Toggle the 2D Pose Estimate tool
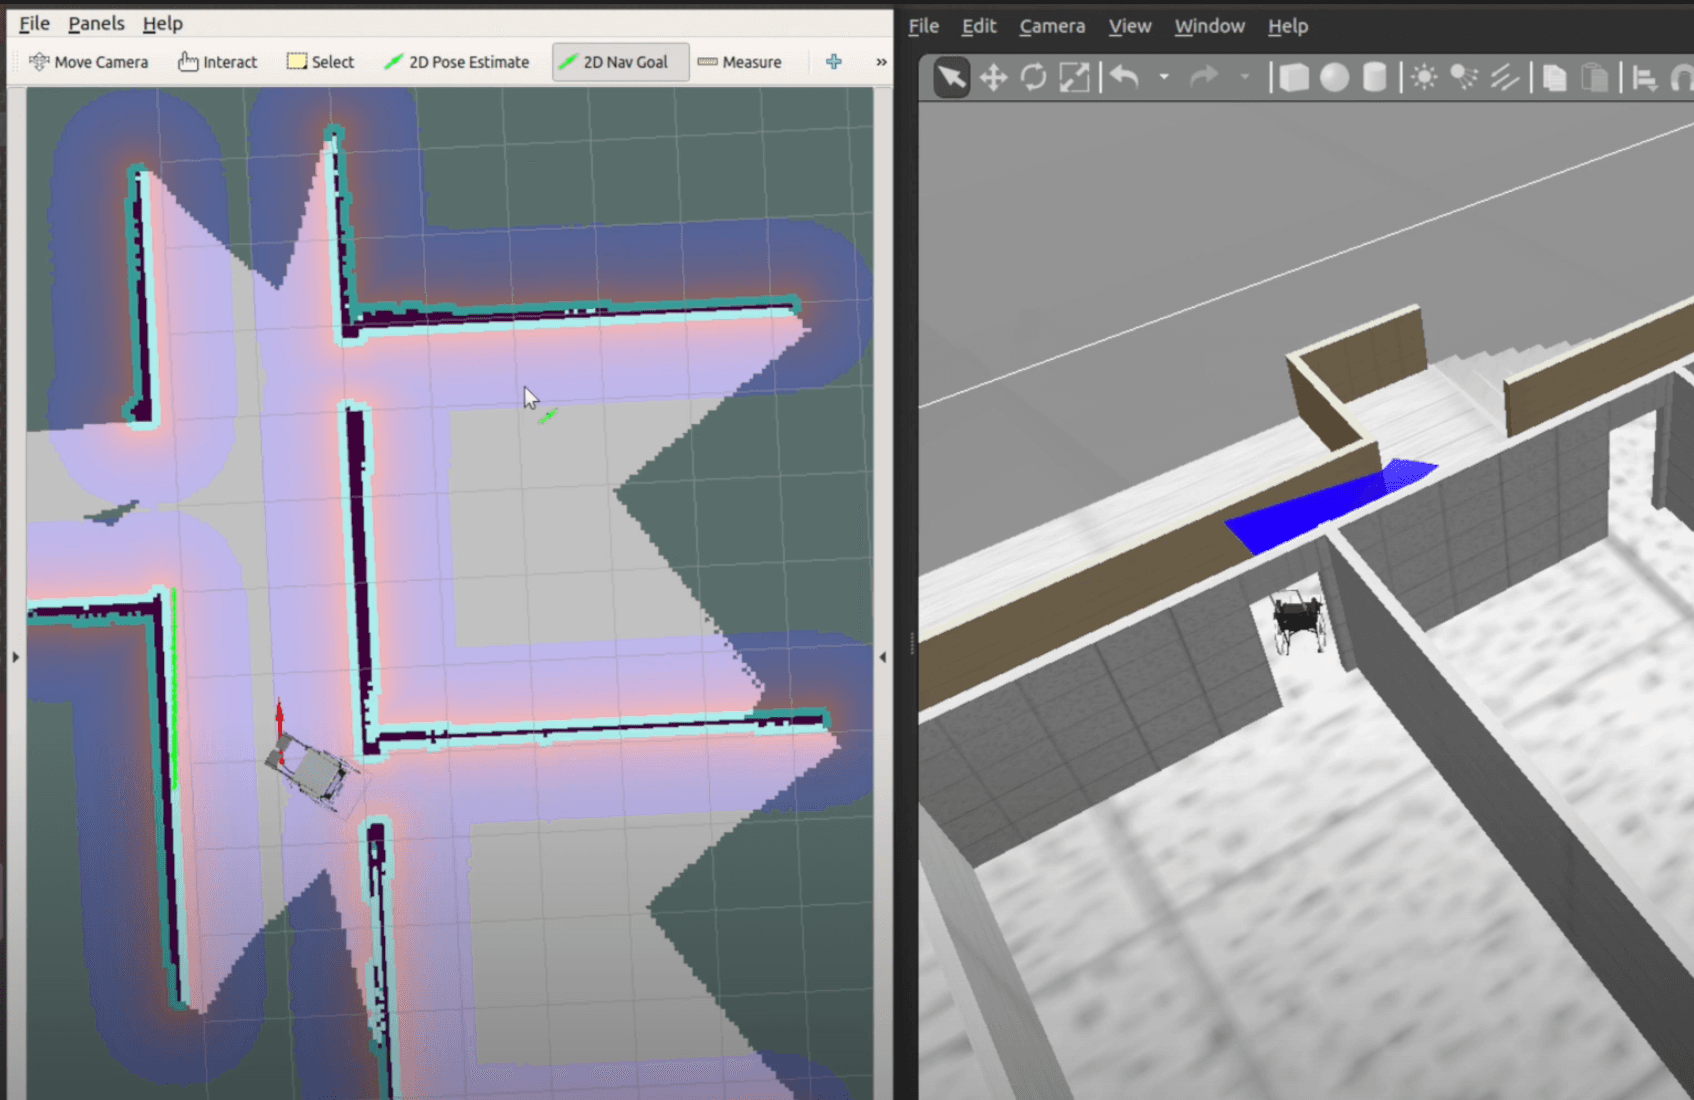 457,62
